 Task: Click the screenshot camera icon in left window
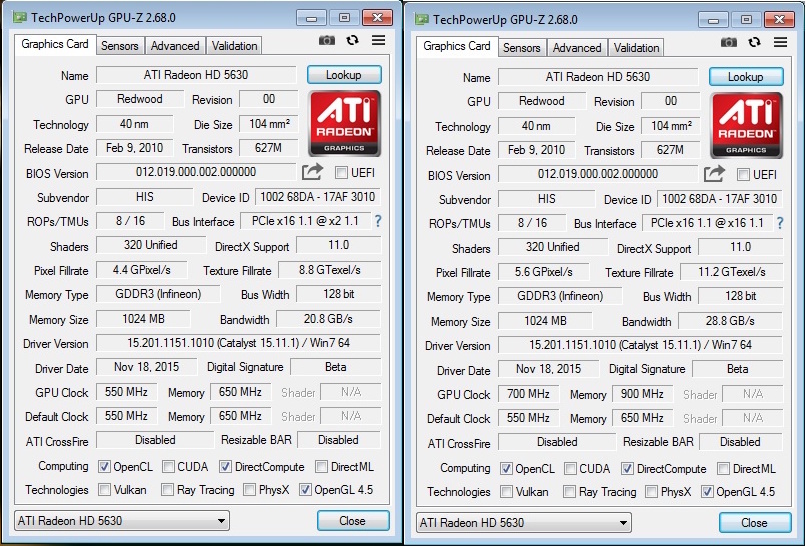(327, 40)
